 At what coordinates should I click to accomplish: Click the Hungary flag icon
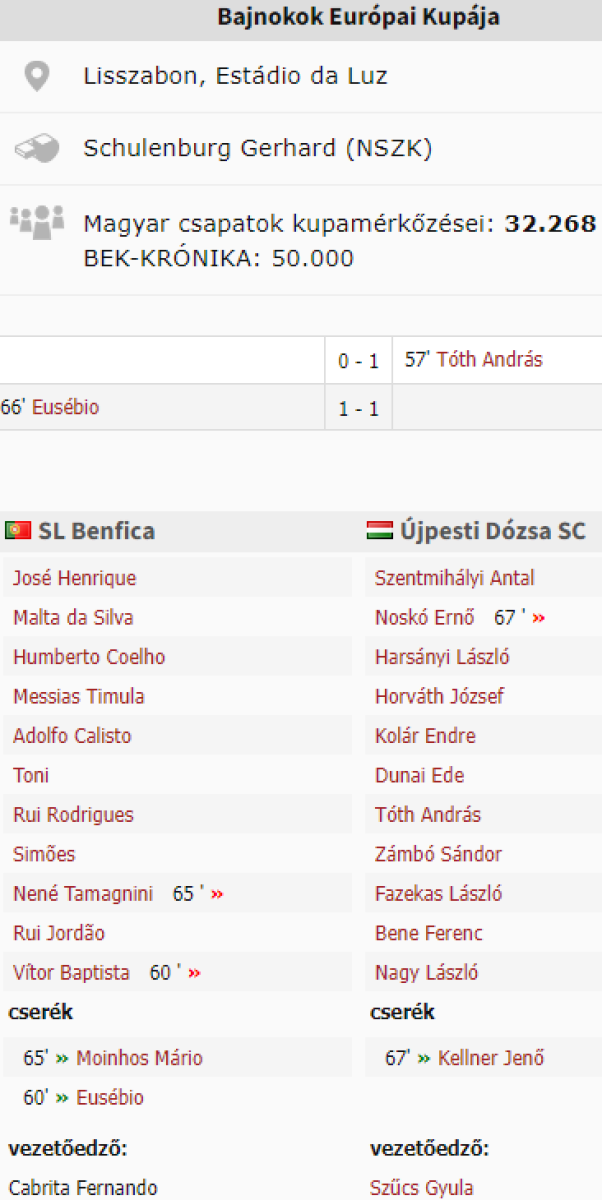[380, 531]
